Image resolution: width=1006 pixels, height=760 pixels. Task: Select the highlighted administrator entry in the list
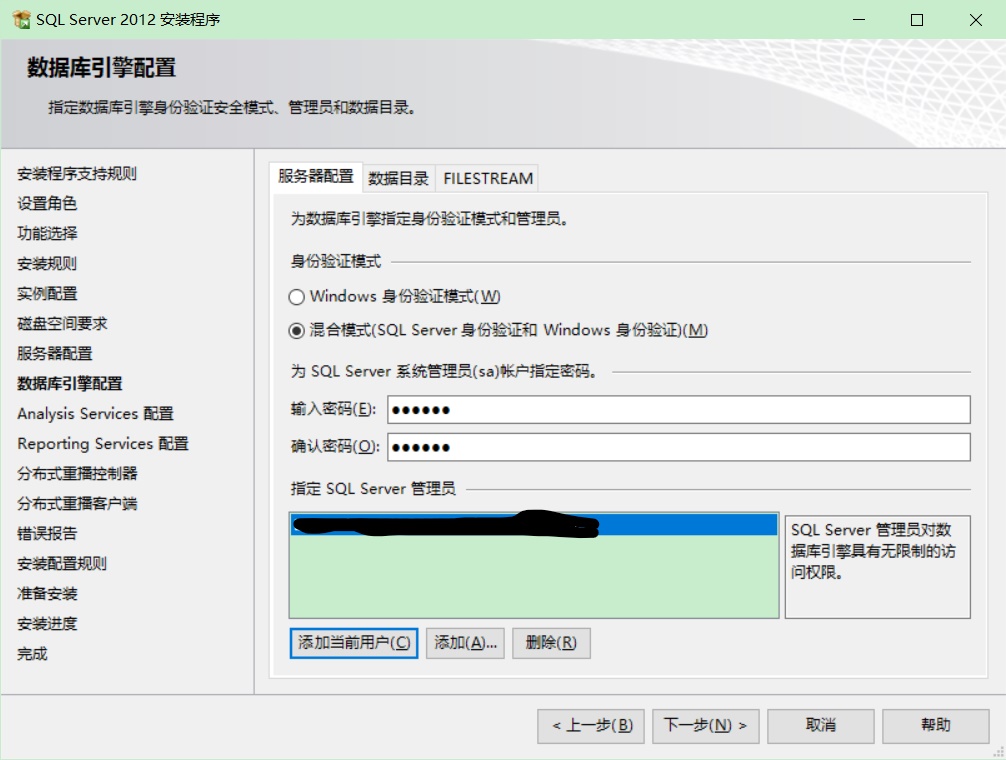tap(534, 525)
